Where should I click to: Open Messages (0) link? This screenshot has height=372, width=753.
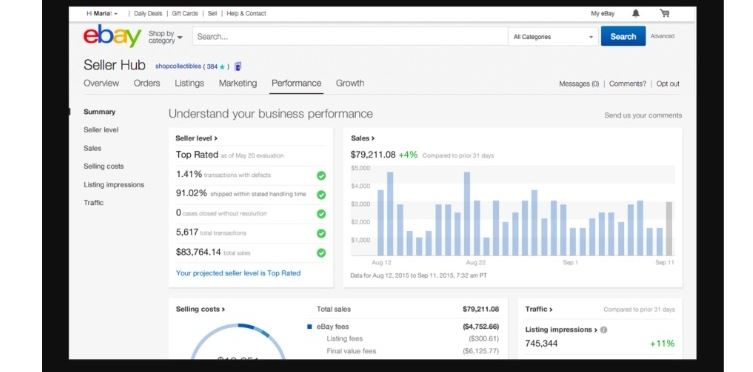[579, 84]
